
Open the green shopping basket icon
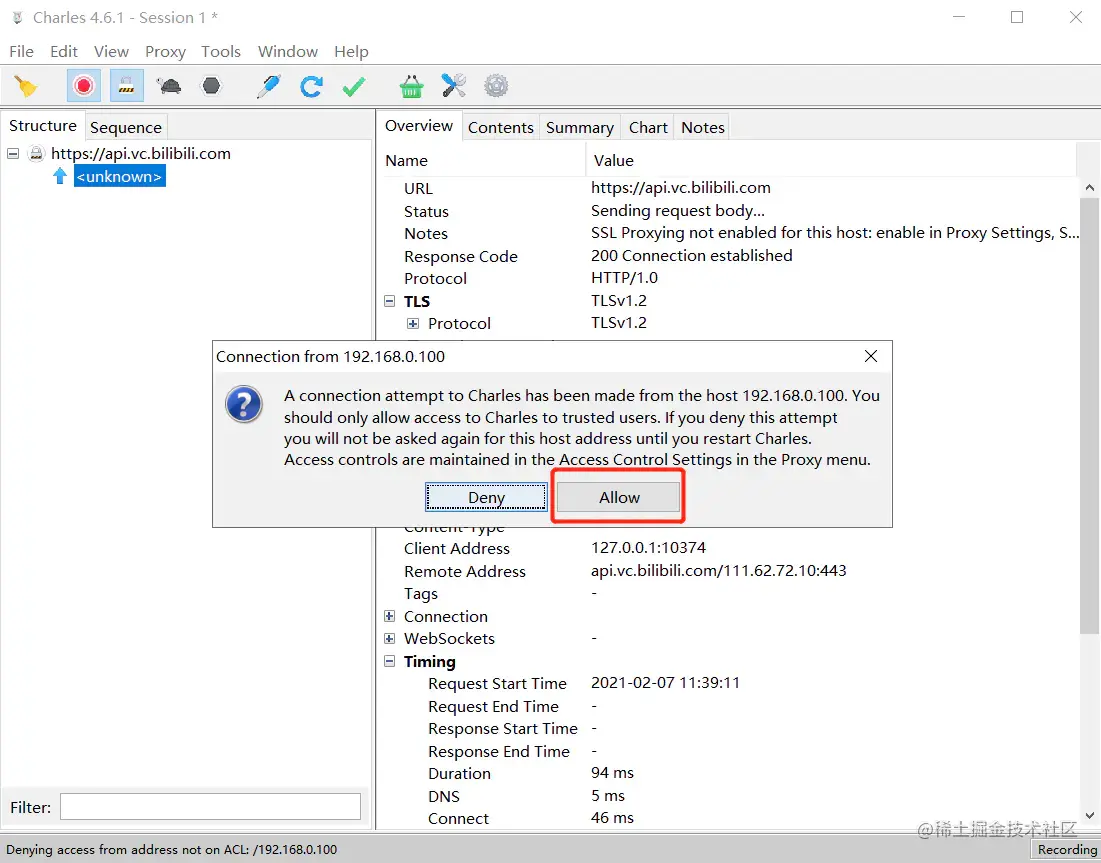click(x=411, y=86)
